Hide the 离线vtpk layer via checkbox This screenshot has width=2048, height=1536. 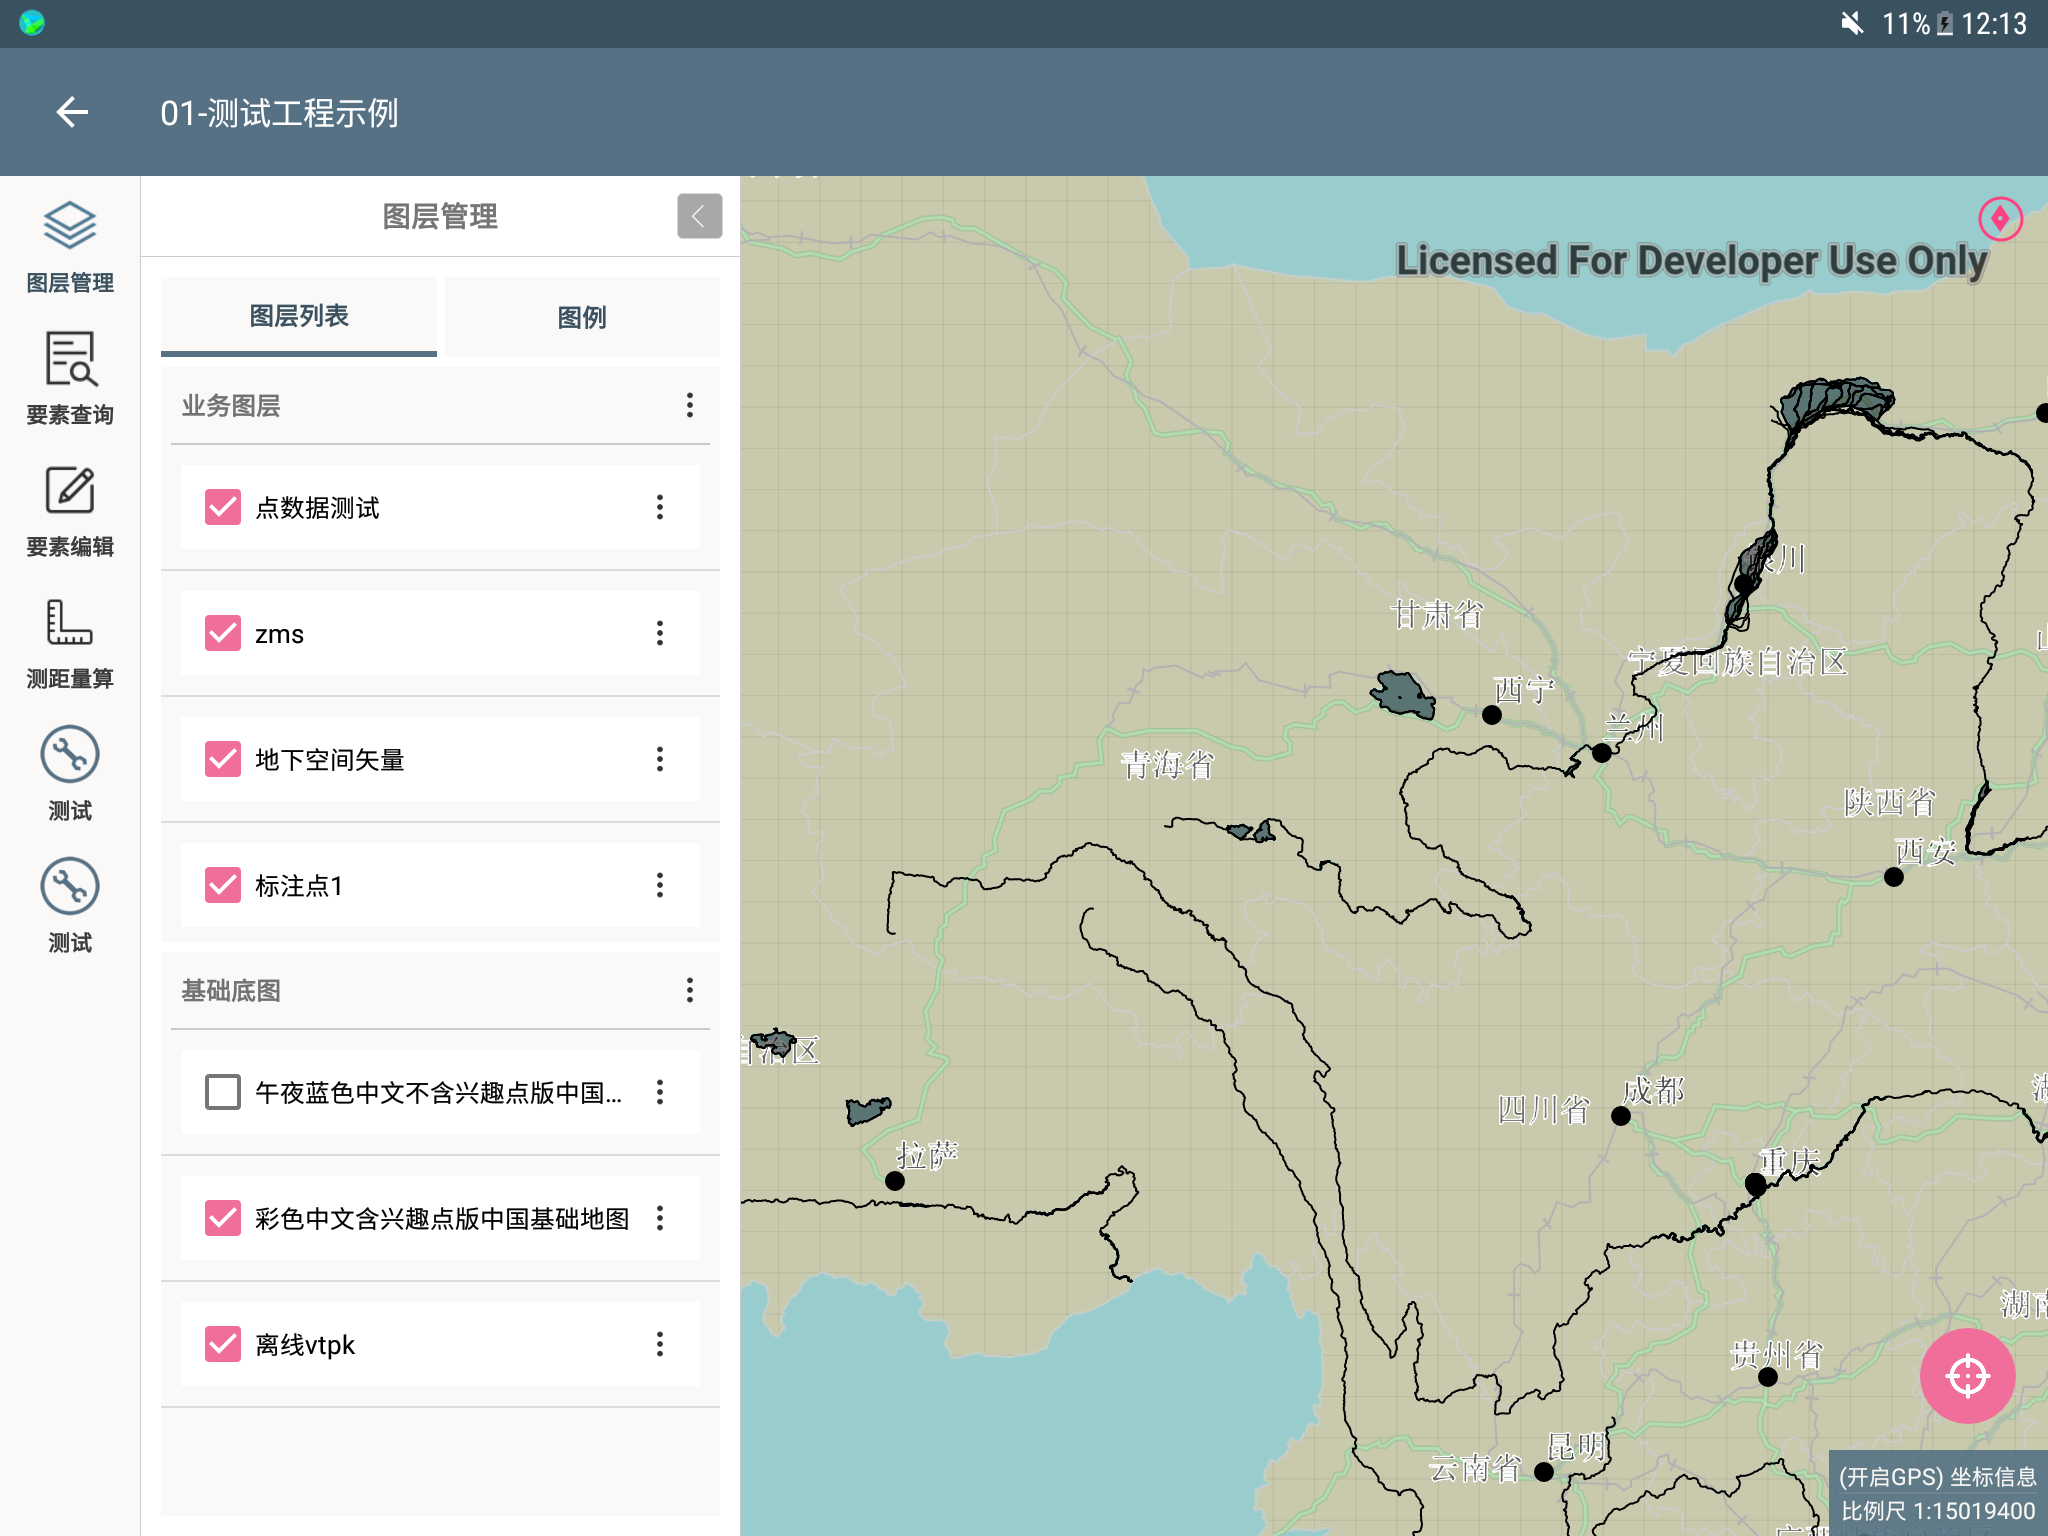pos(222,1343)
